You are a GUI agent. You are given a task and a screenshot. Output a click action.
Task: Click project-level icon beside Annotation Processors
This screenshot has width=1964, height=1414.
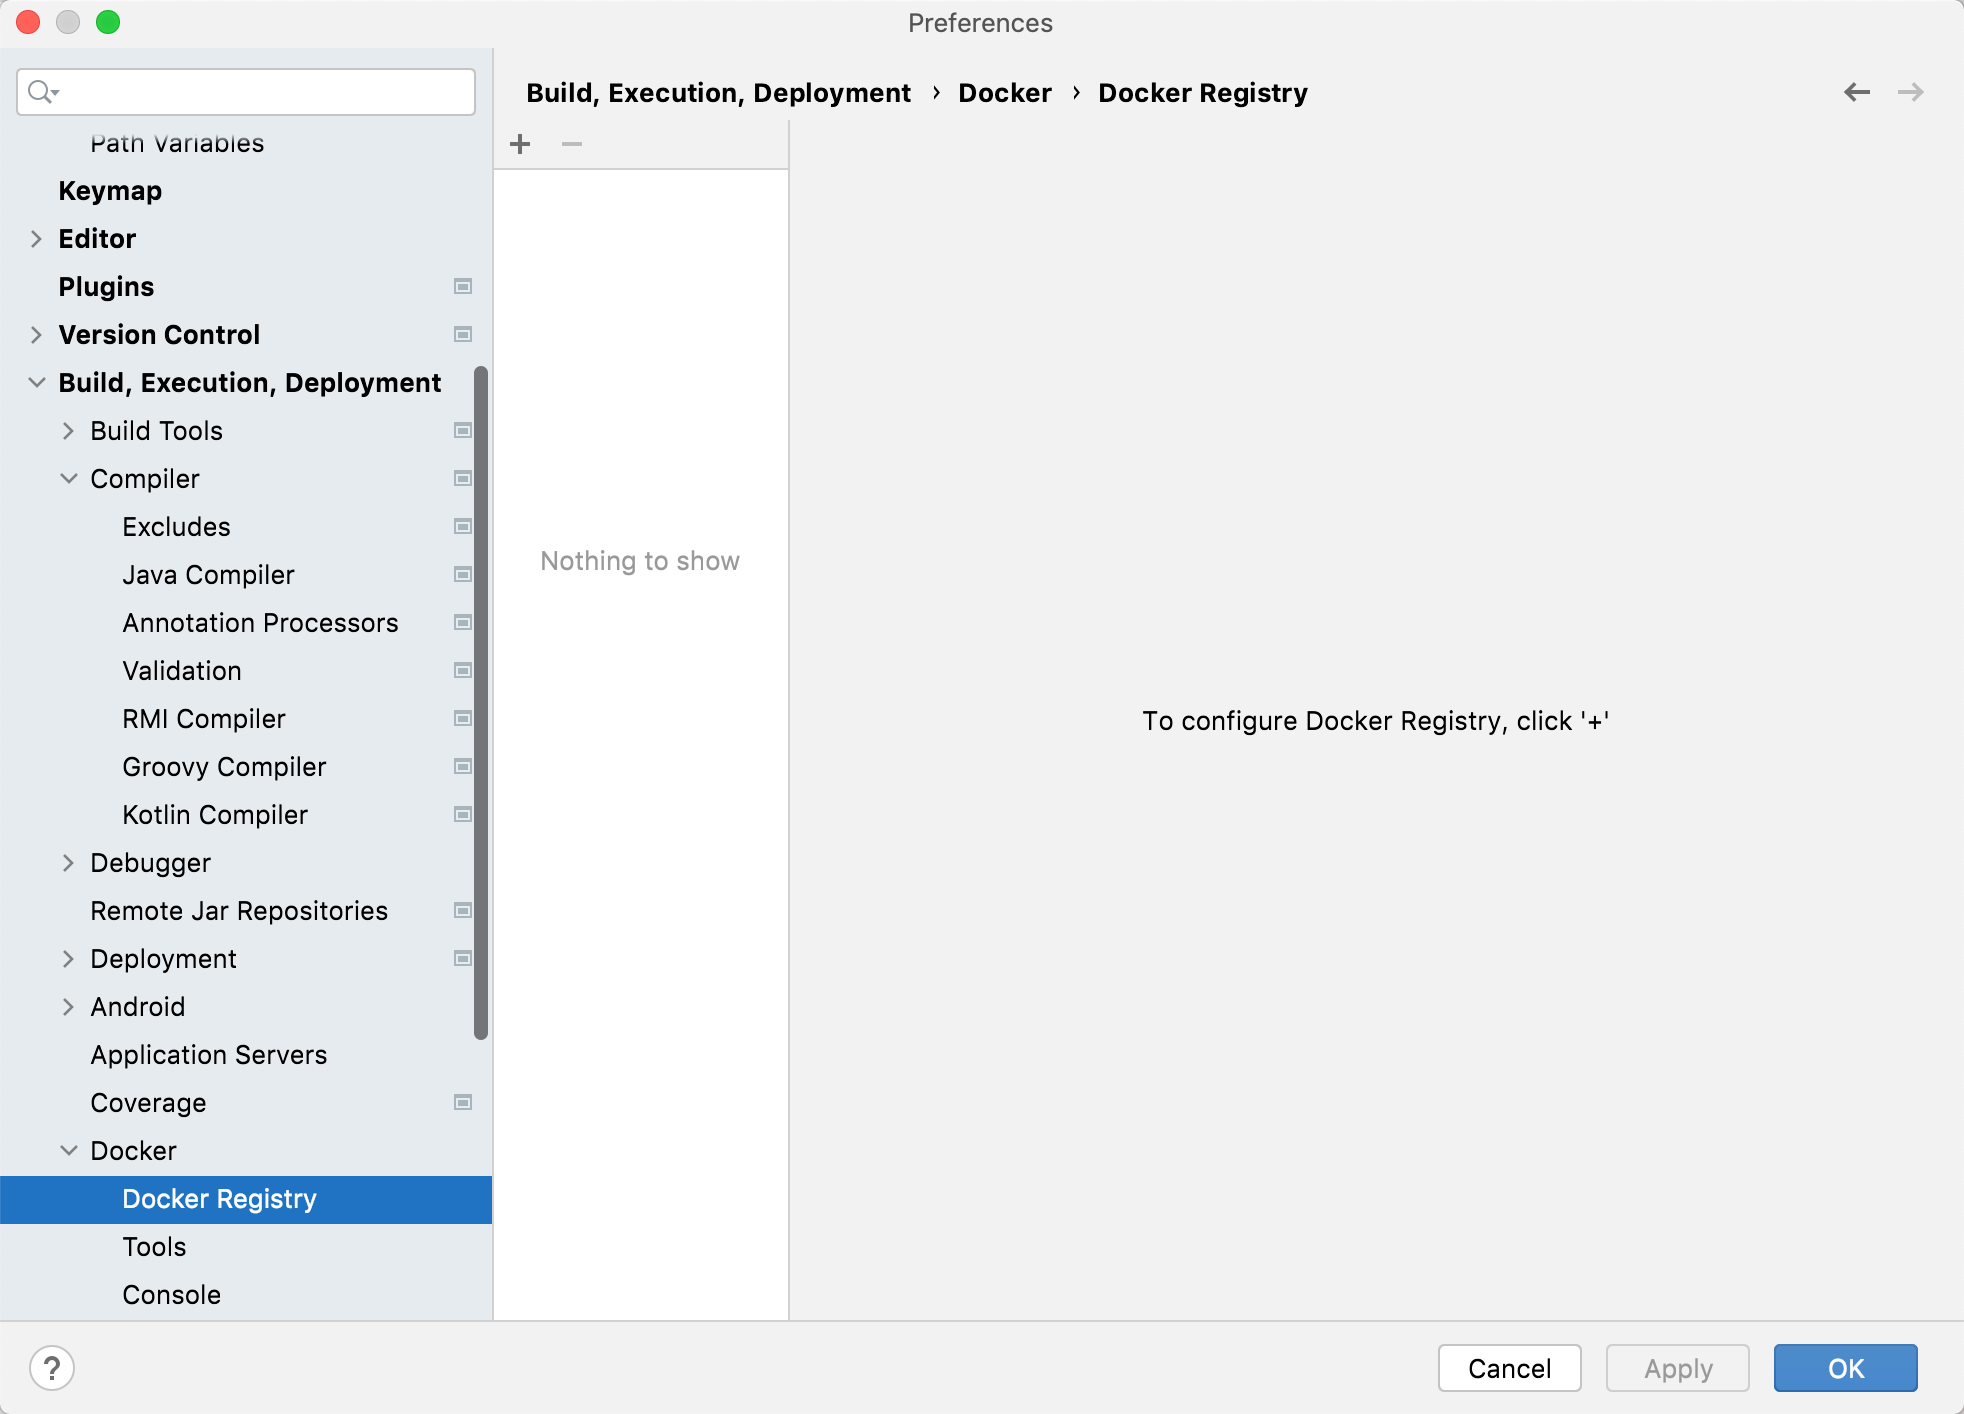pyautogui.click(x=463, y=623)
